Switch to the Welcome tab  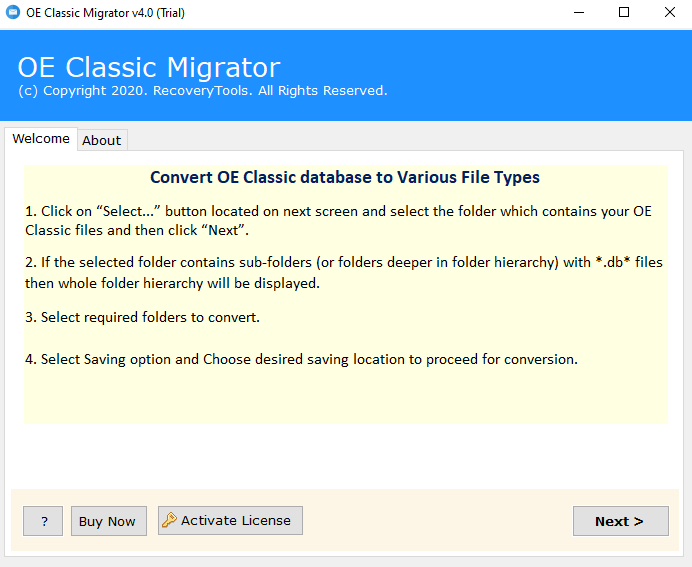click(x=41, y=139)
